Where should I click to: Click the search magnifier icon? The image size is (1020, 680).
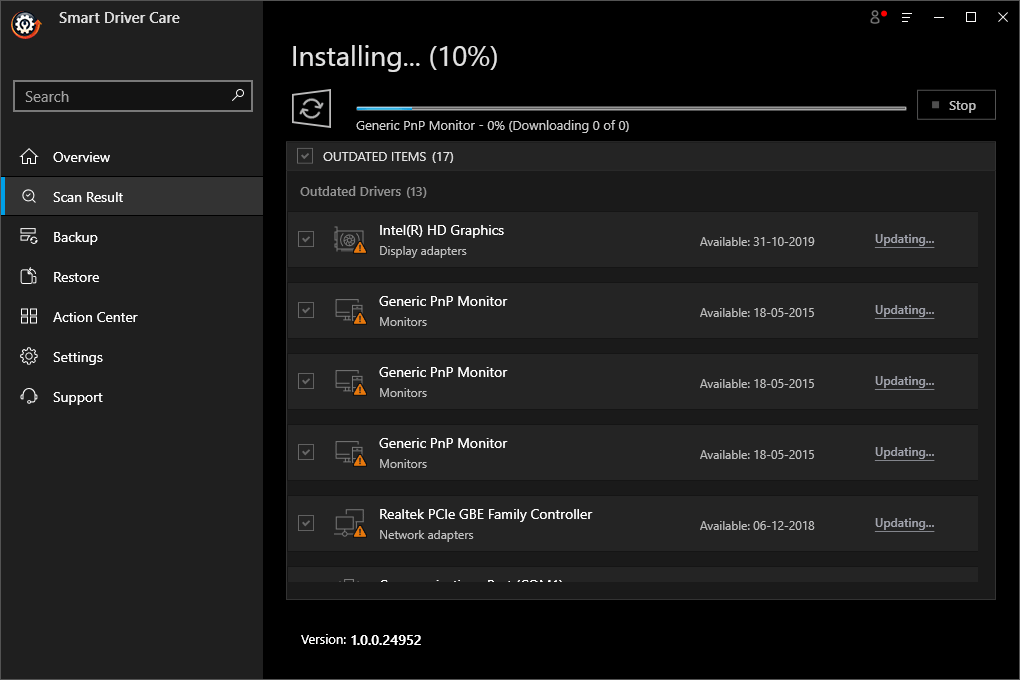[x=238, y=96]
